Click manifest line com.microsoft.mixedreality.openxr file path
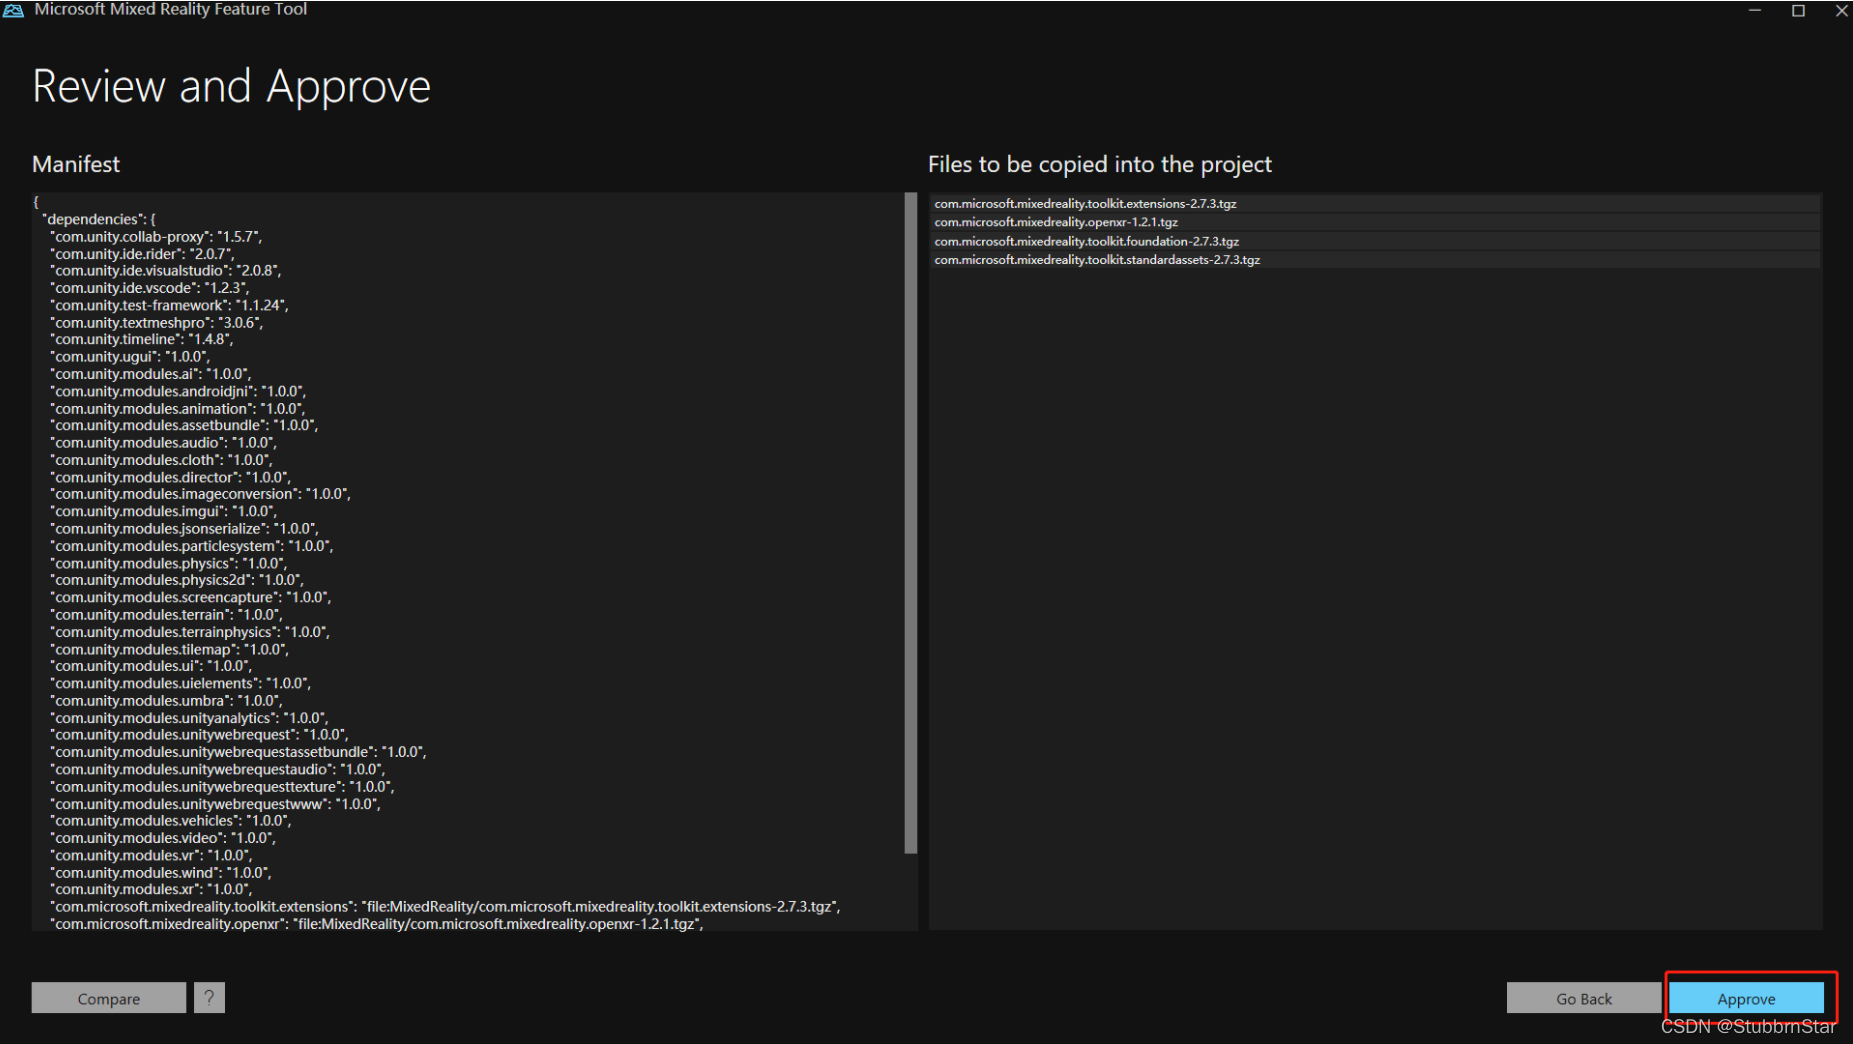 pos(377,924)
